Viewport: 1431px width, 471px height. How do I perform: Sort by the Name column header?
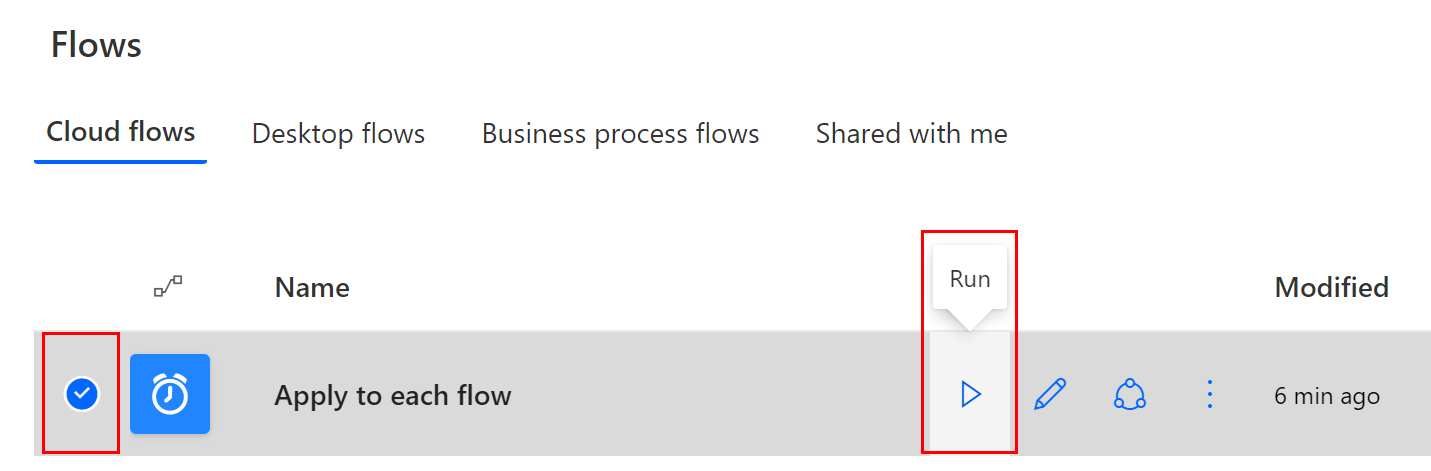click(312, 288)
